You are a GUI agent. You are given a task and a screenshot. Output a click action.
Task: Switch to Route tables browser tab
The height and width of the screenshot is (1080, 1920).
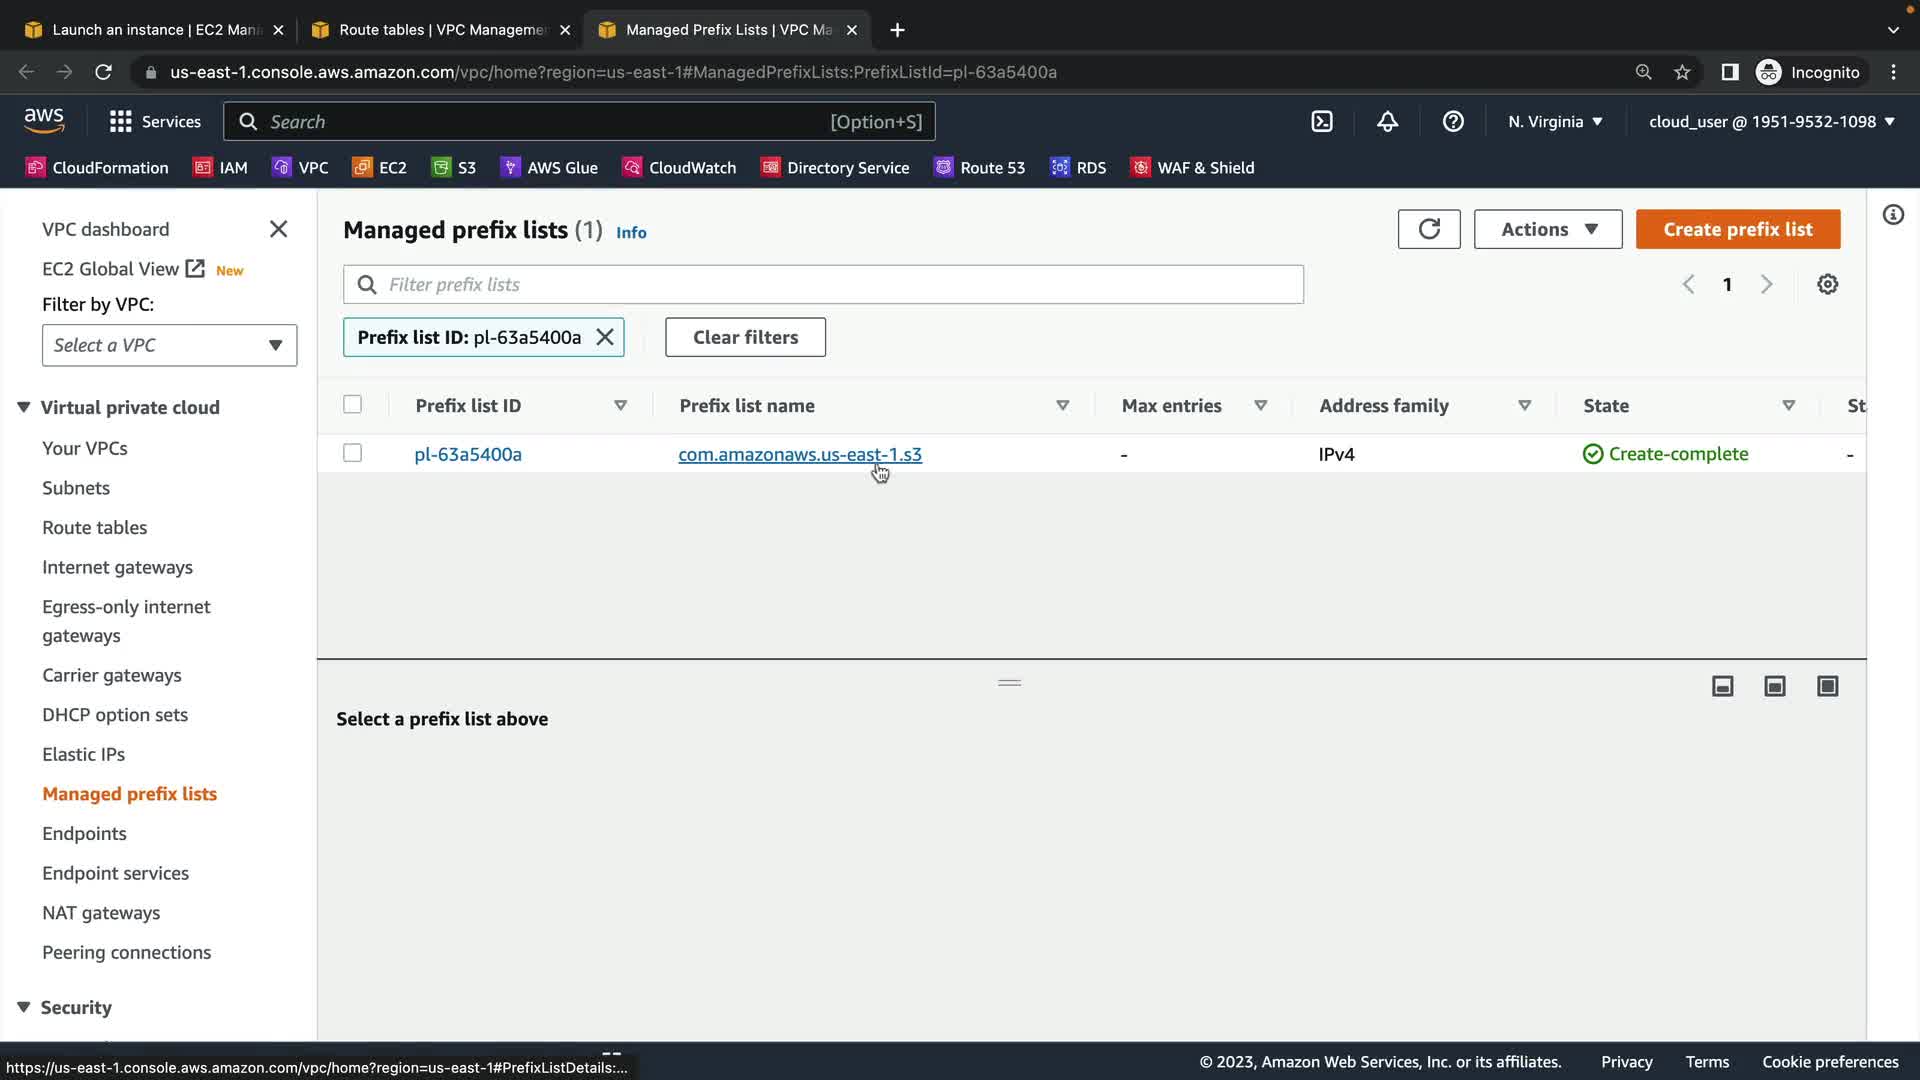pos(440,30)
